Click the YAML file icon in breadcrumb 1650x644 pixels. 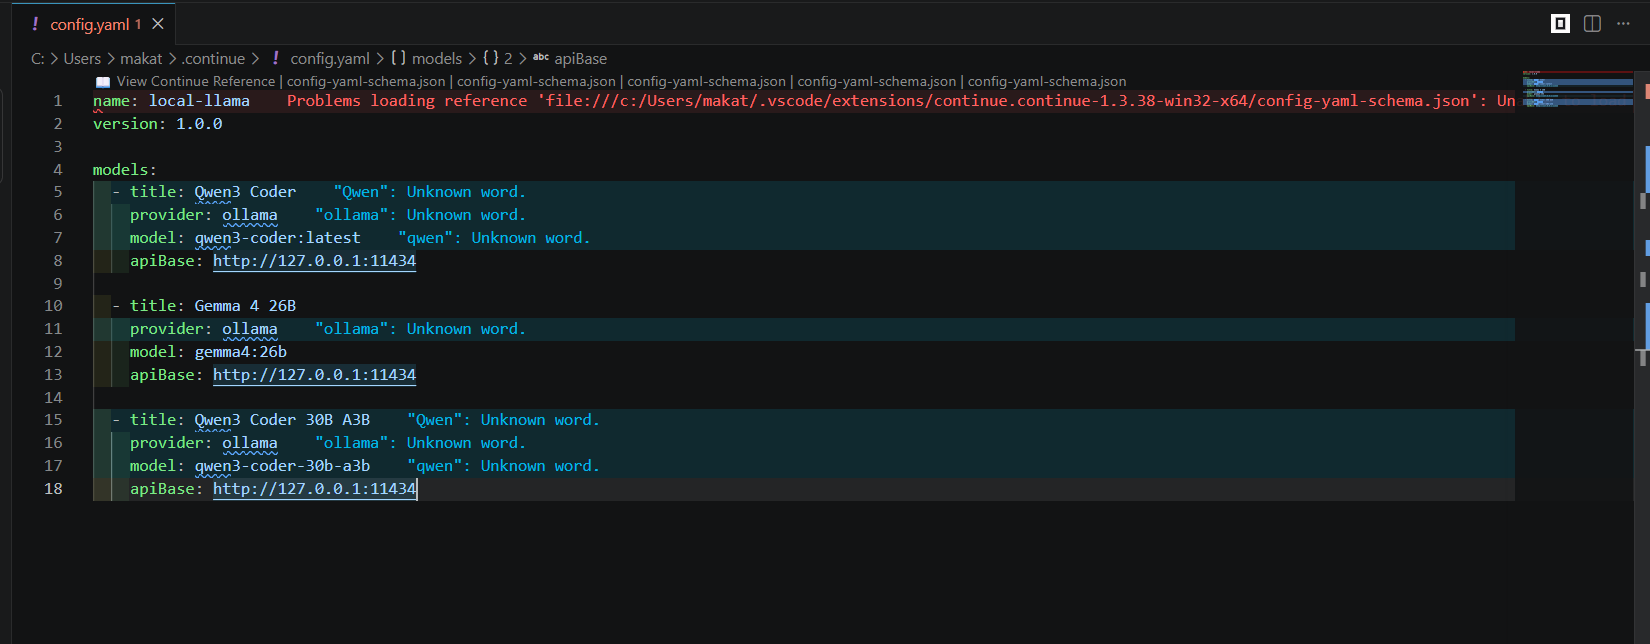[x=276, y=59]
